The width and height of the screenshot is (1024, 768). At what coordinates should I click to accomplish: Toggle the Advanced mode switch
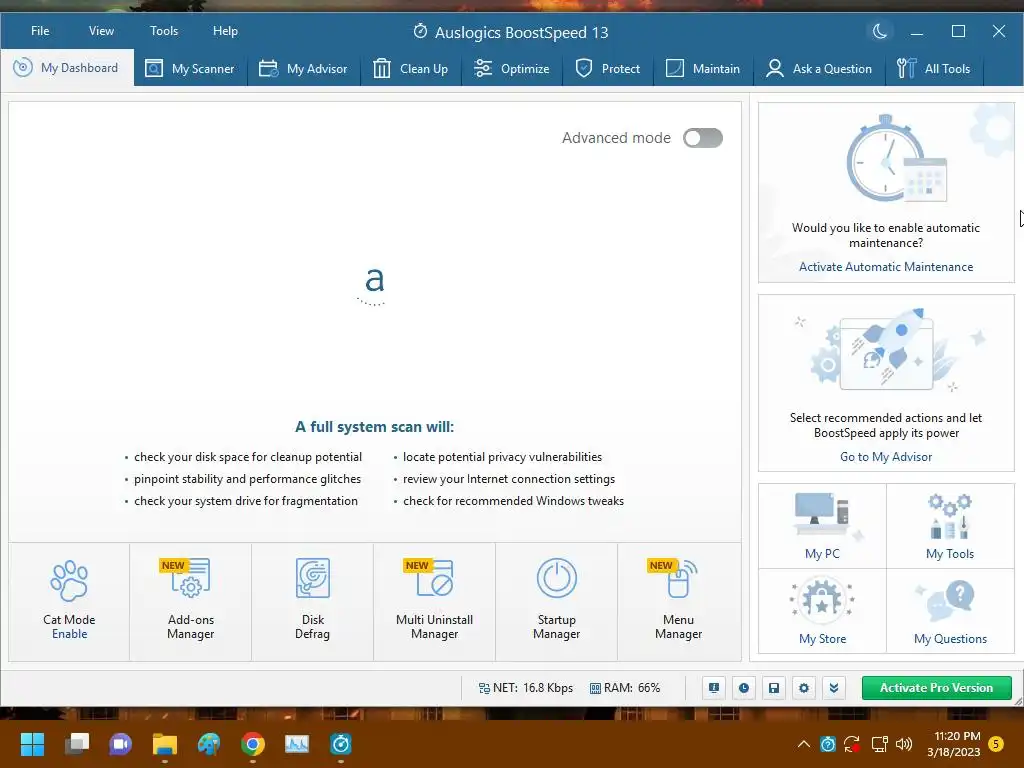pyautogui.click(x=703, y=138)
